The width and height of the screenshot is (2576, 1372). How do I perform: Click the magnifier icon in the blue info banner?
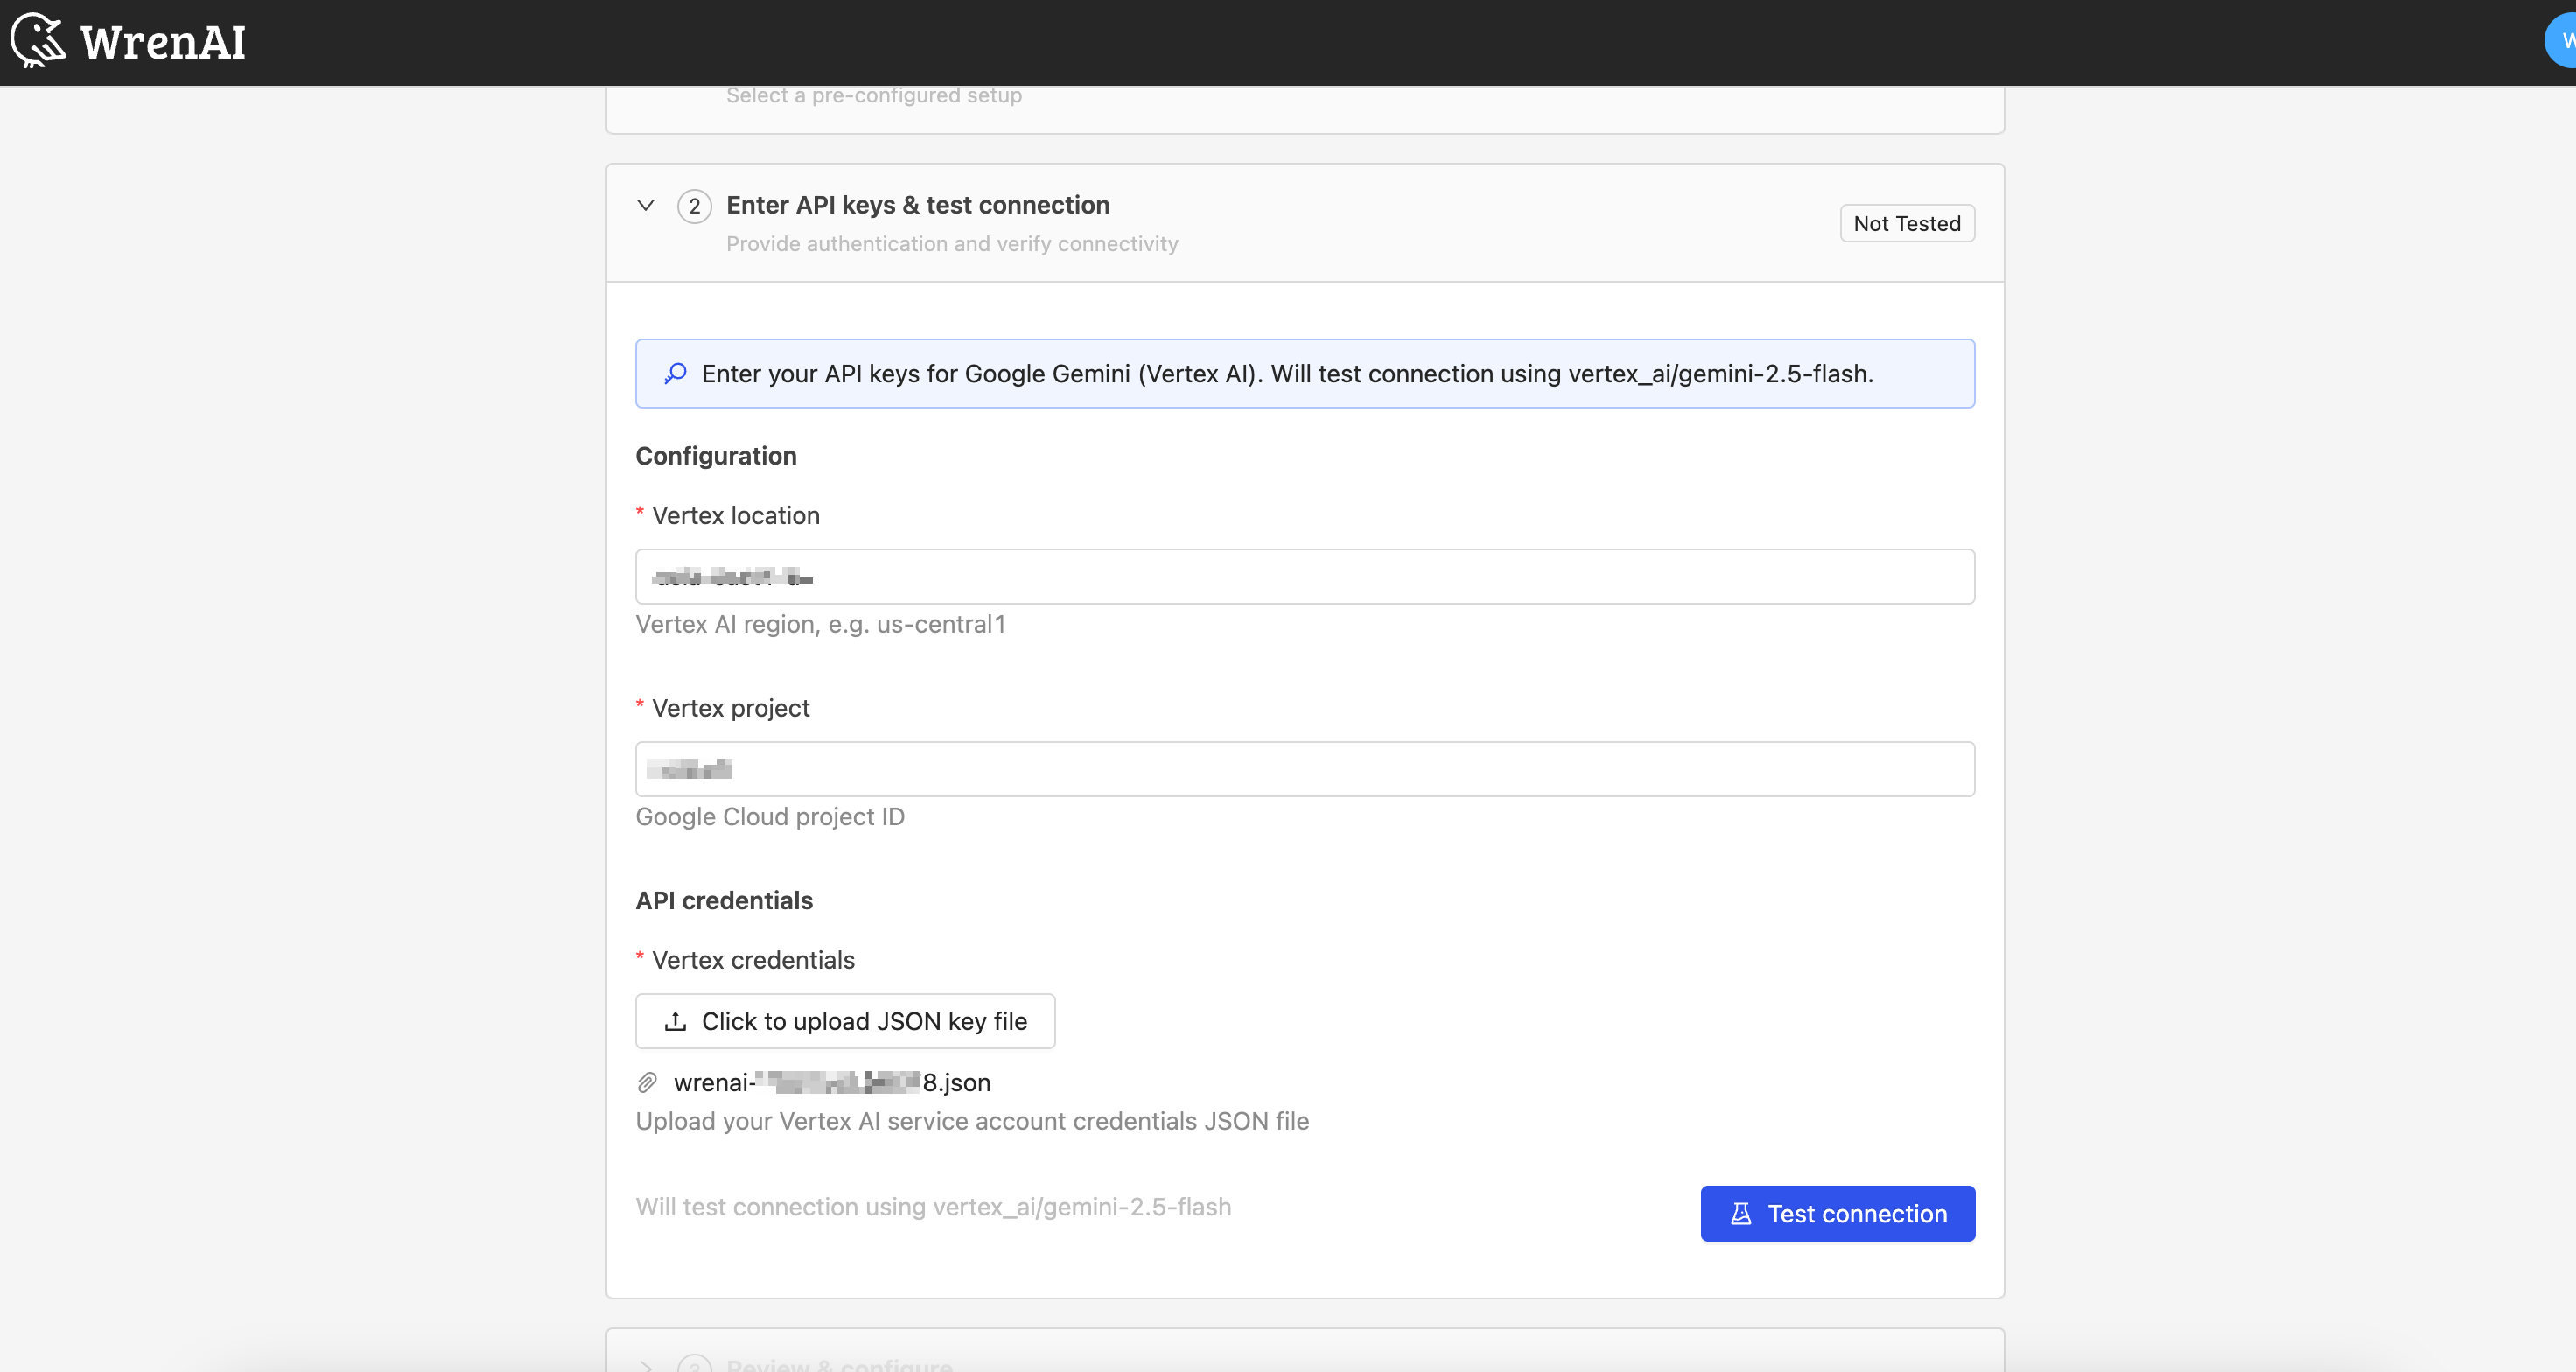(676, 373)
